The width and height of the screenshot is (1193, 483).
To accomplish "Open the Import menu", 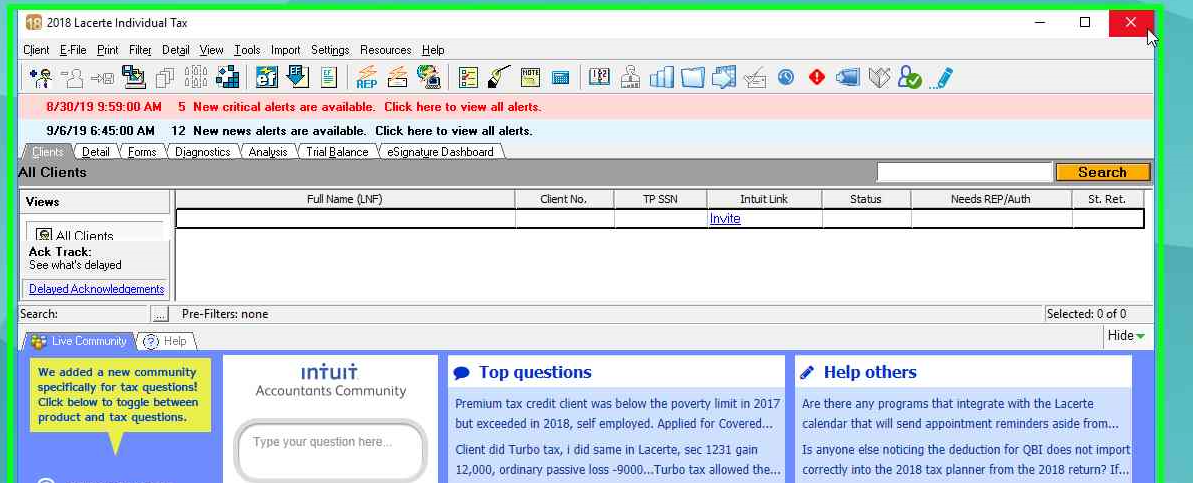I will tap(285, 50).
